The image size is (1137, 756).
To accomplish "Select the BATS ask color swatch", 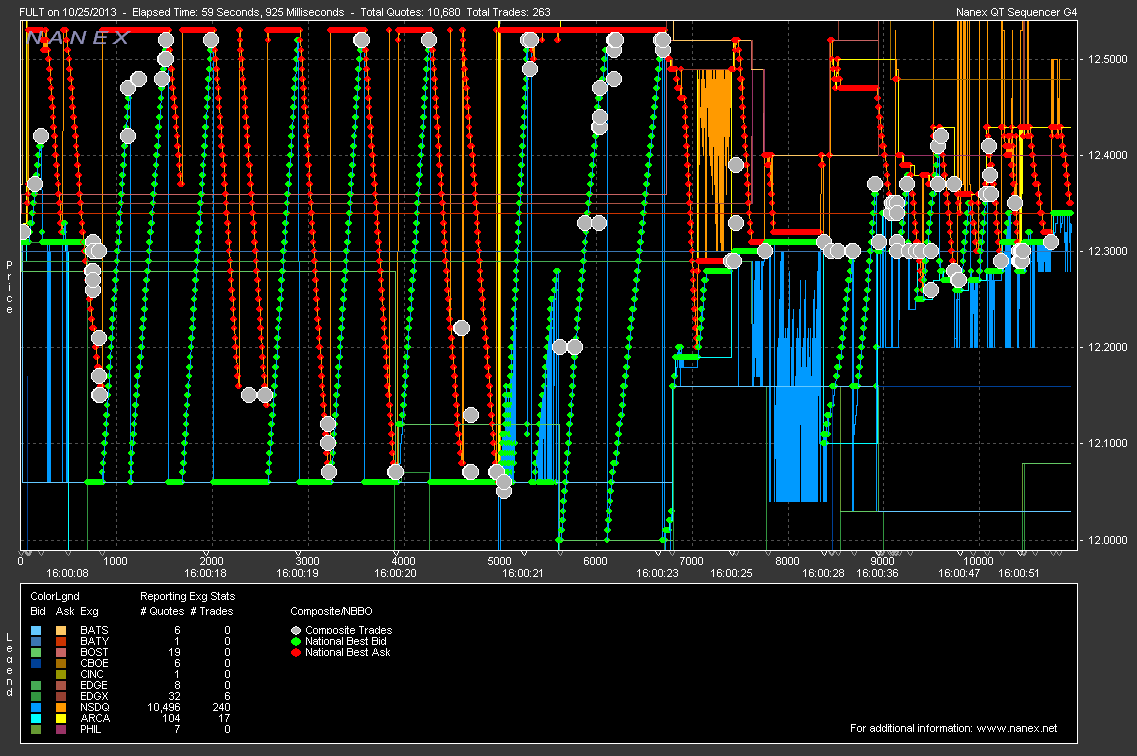I will coord(61,631).
